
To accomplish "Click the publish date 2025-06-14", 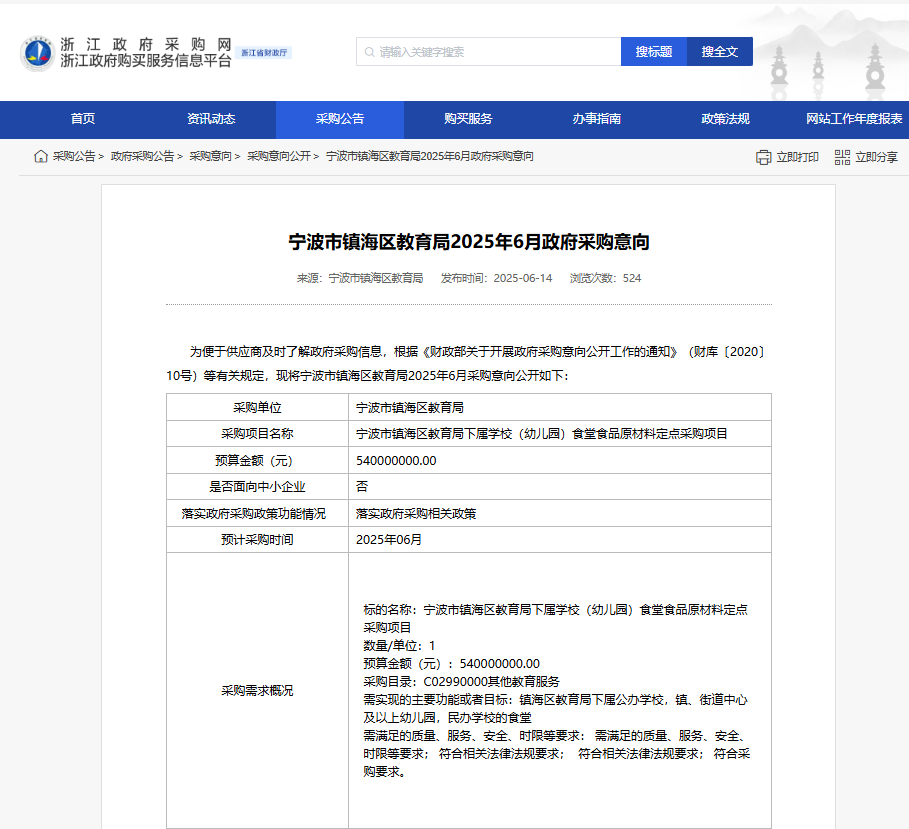I will click(x=523, y=278).
